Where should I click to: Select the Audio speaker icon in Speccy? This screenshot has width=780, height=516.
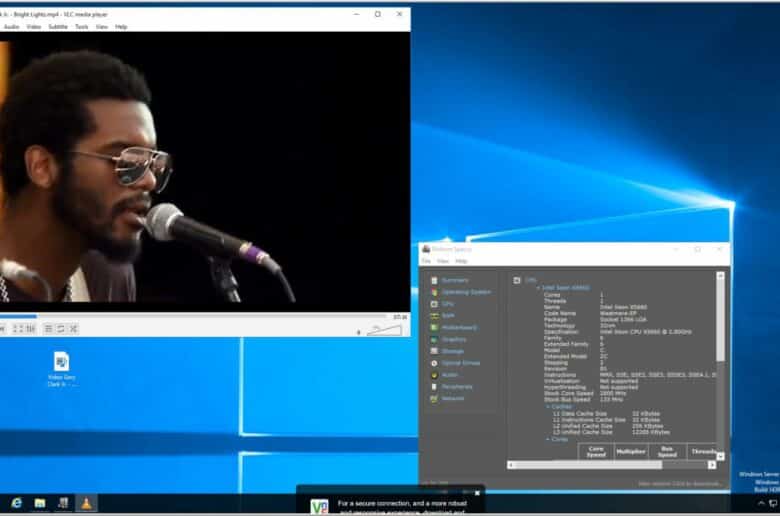coord(434,375)
